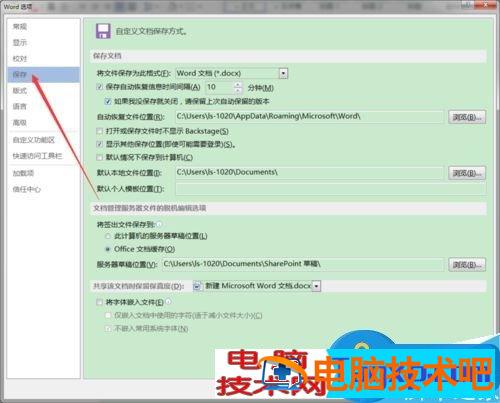Click the Word document icon in fidelity dropdown
The height and width of the screenshot is (403, 500).
(x=198, y=286)
